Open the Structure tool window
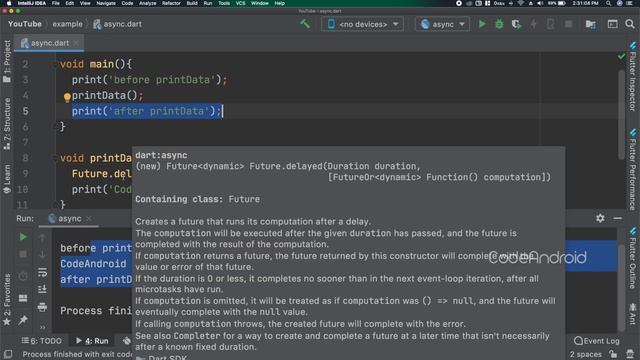Screen dimensions: 640x360 click(7, 124)
